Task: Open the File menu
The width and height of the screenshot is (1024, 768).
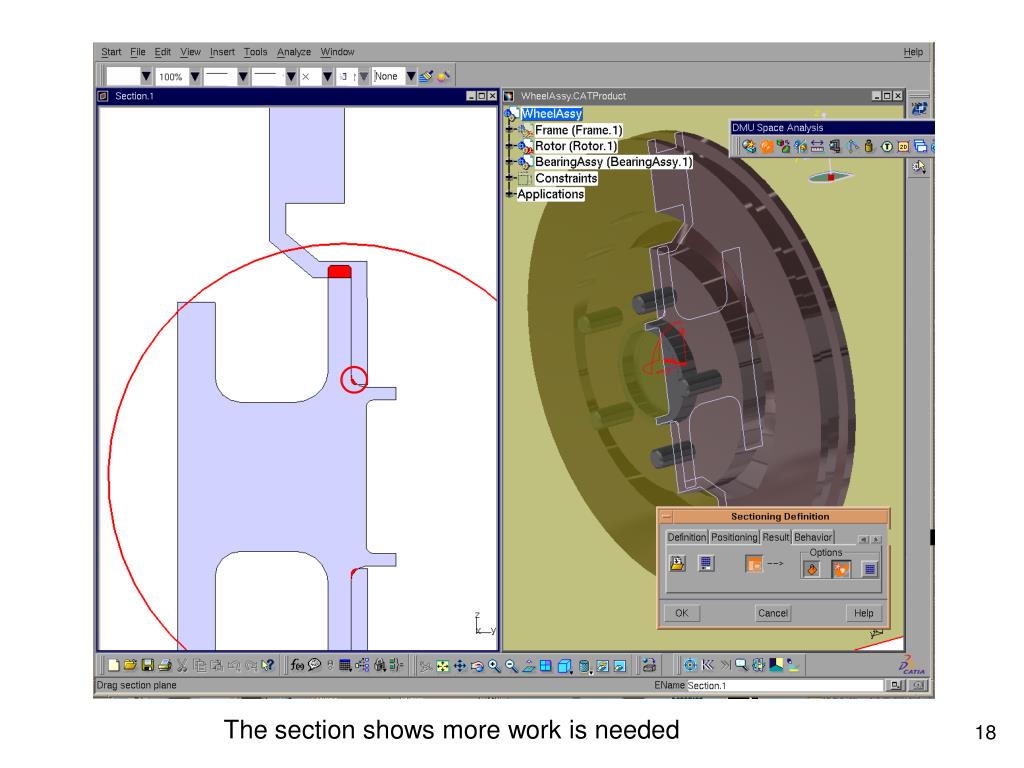Action: click(x=138, y=52)
